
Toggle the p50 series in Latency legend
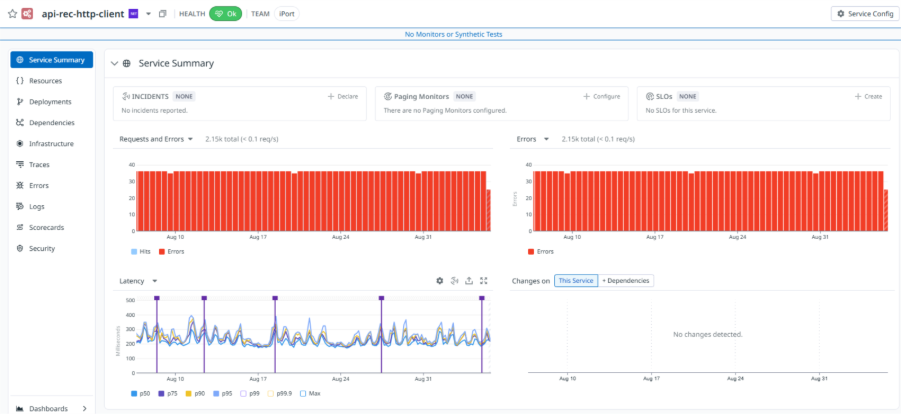click(141, 394)
